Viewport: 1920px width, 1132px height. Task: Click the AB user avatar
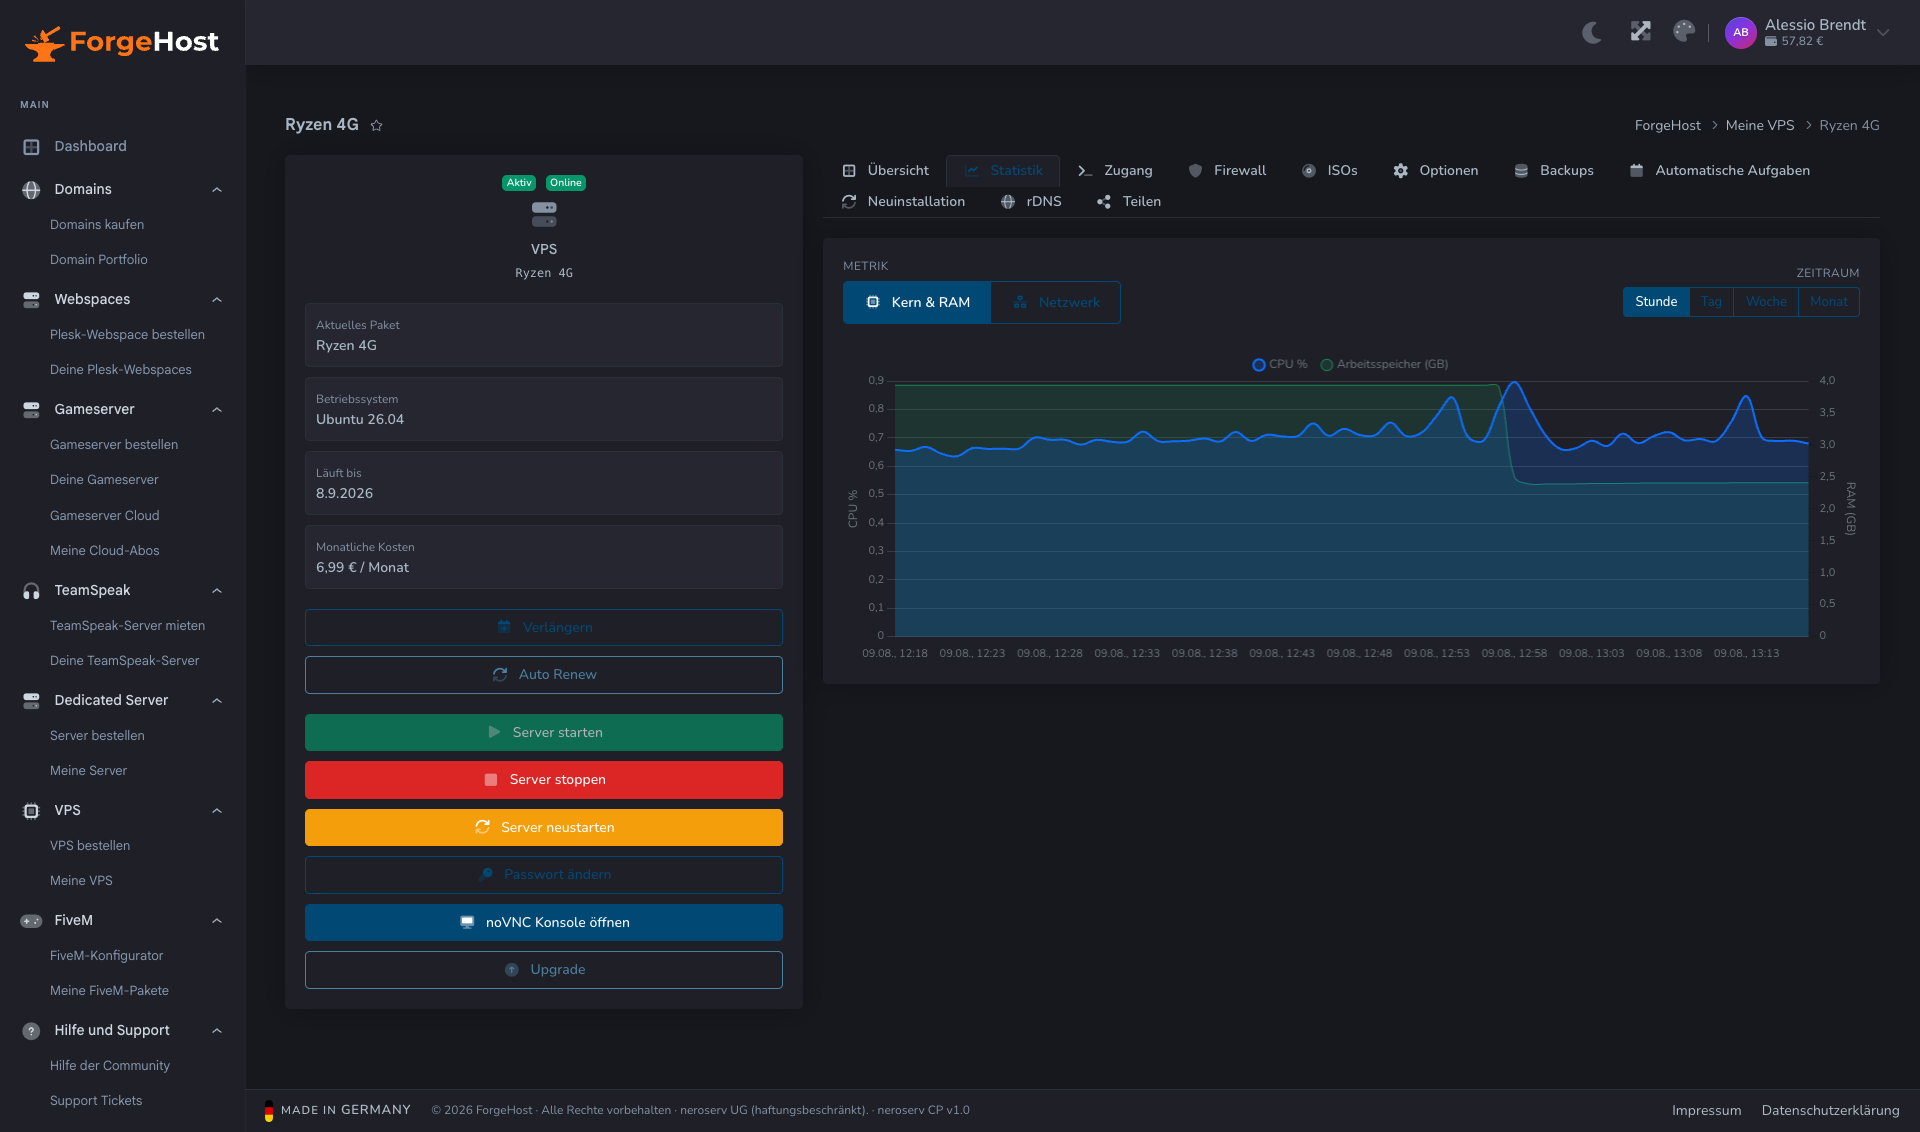pyautogui.click(x=1740, y=32)
